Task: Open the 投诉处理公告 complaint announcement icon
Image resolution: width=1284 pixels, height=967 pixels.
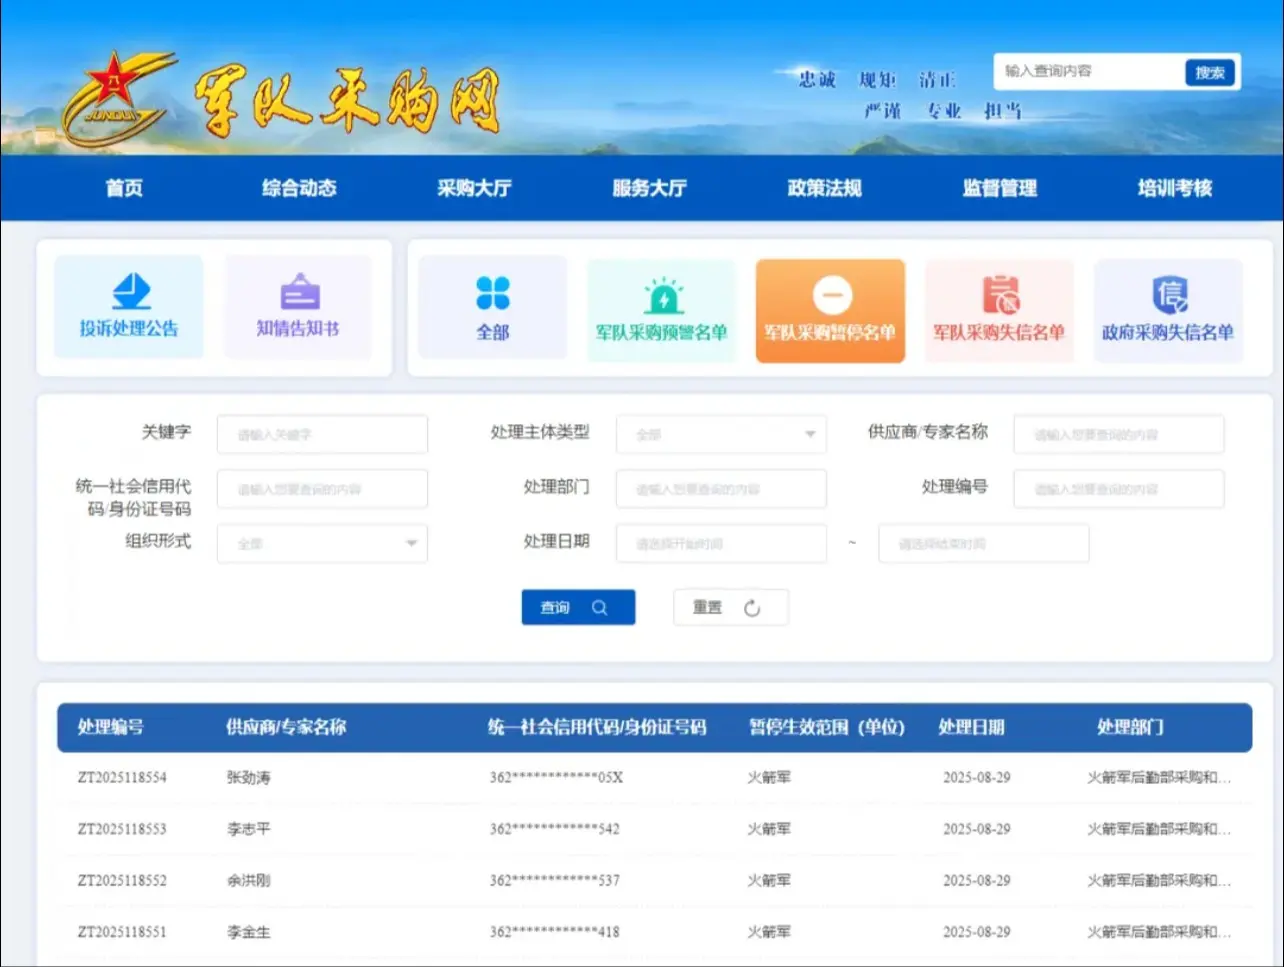Action: pyautogui.click(x=129, y=307)
